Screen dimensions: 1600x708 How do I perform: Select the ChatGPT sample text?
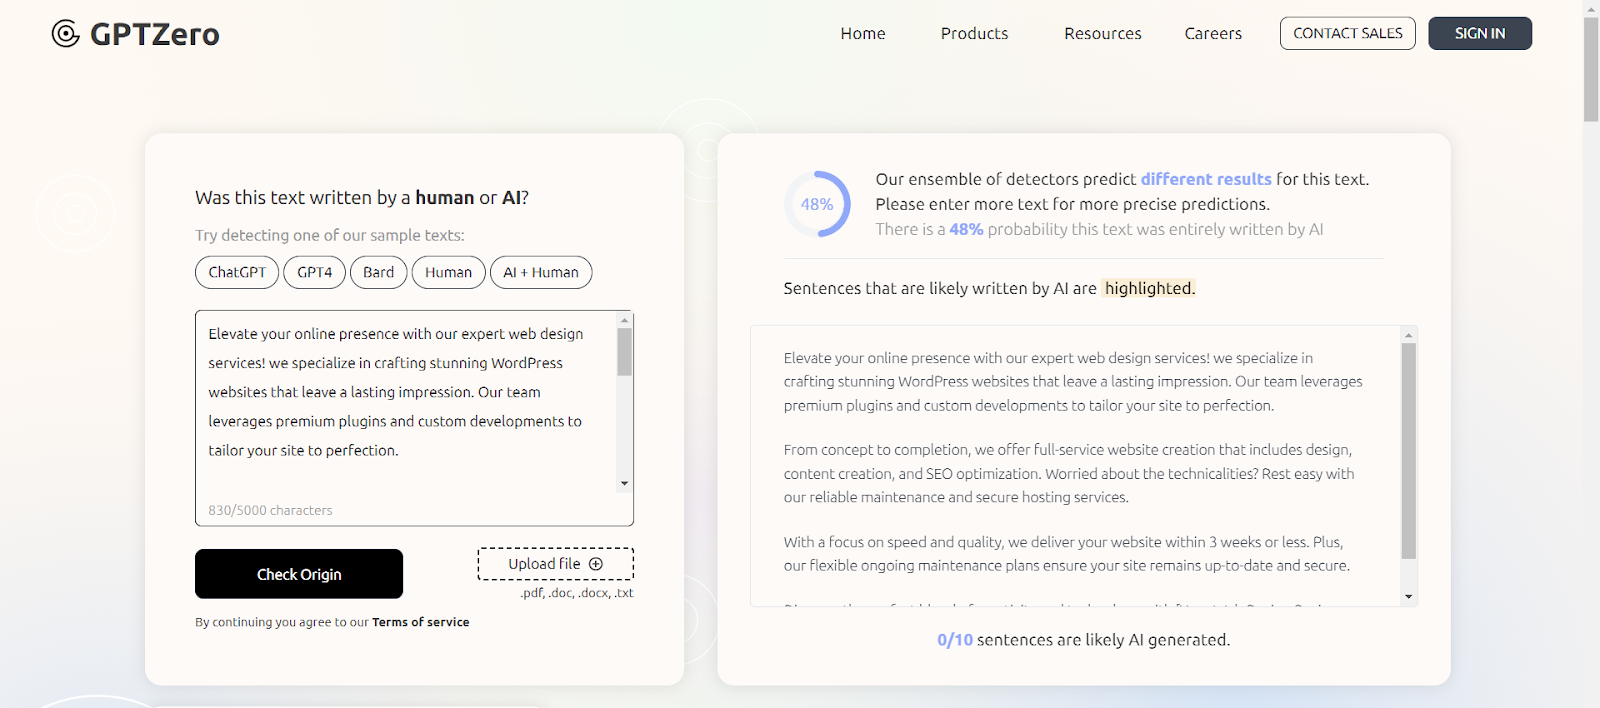237,272
